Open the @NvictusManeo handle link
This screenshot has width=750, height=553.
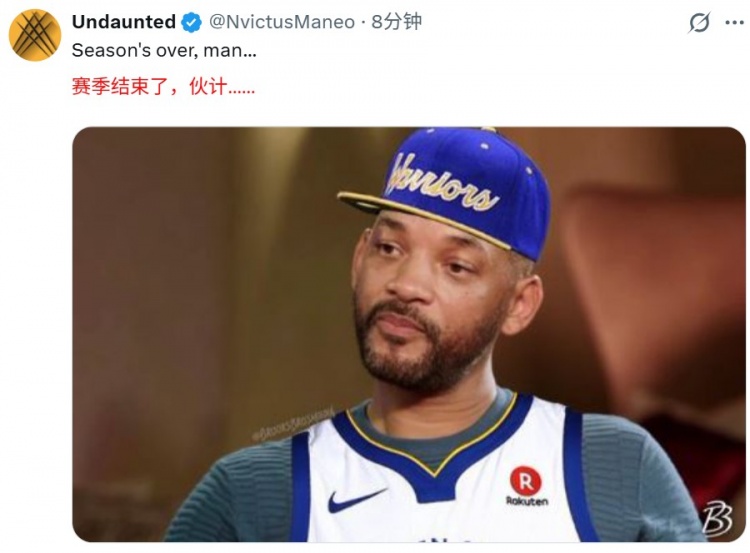tap(282, 22)
